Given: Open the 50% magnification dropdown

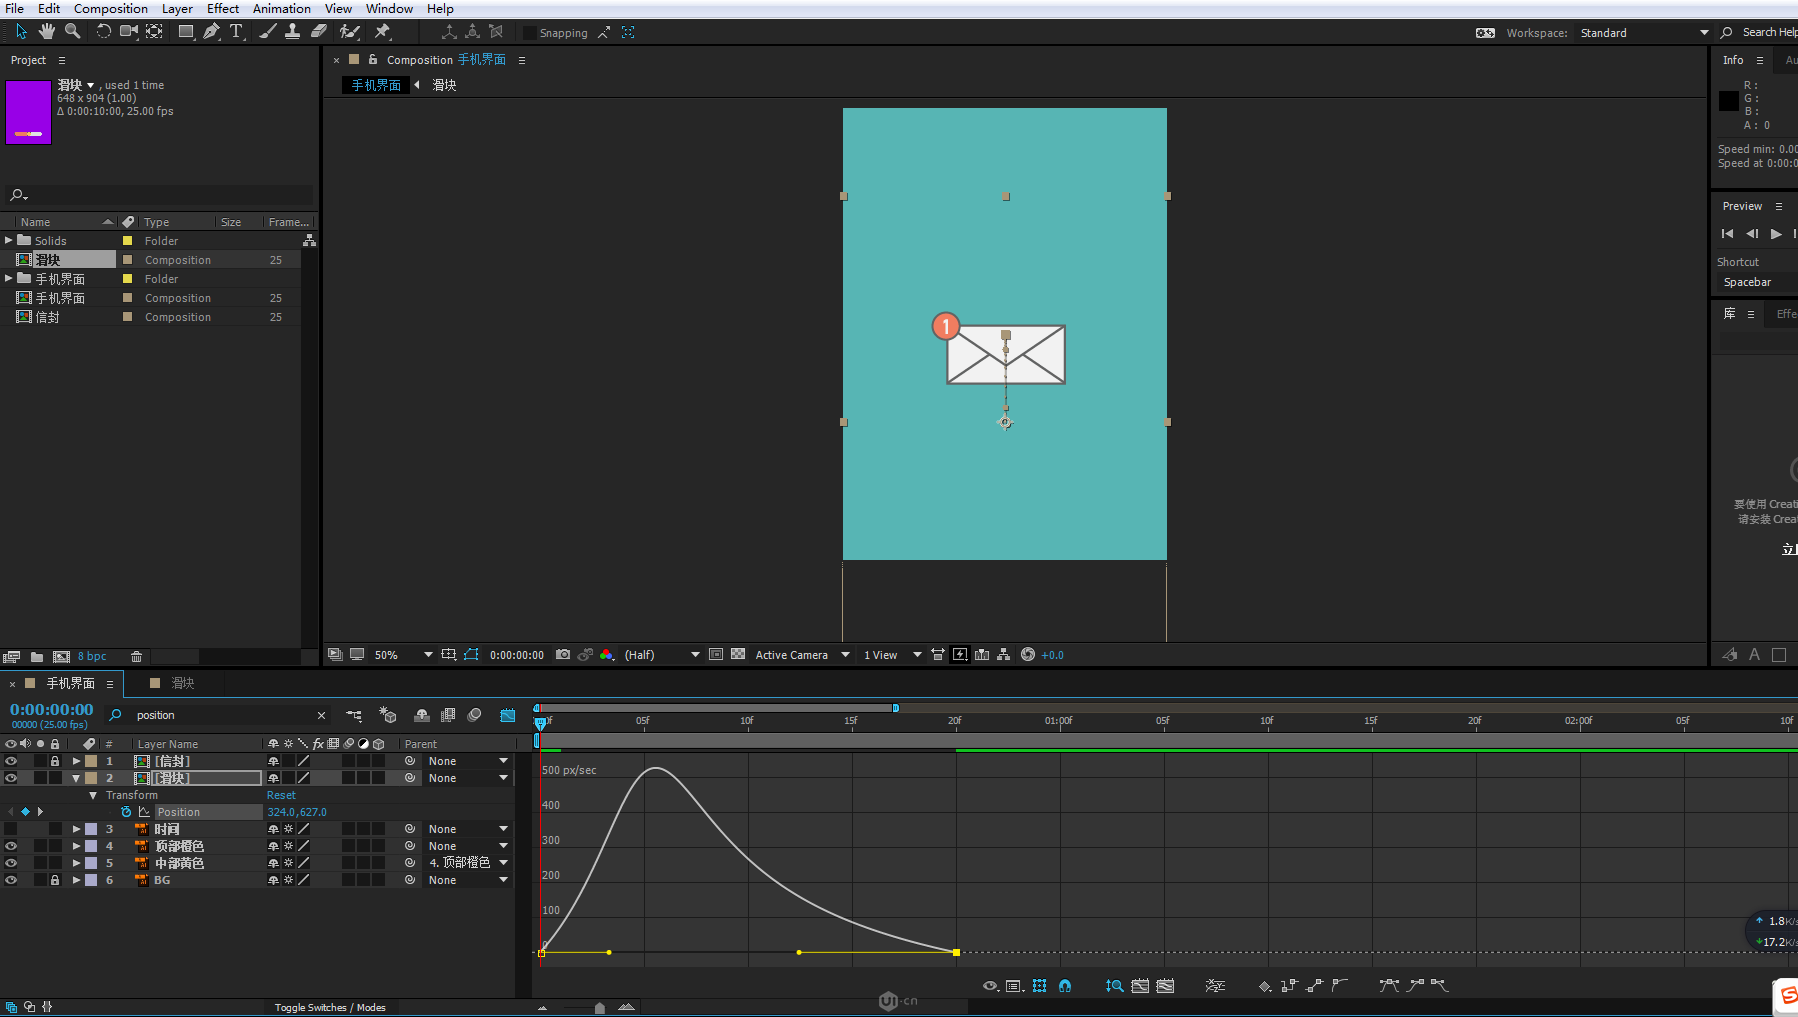Looking at the screenshot, I should point(427,655).
